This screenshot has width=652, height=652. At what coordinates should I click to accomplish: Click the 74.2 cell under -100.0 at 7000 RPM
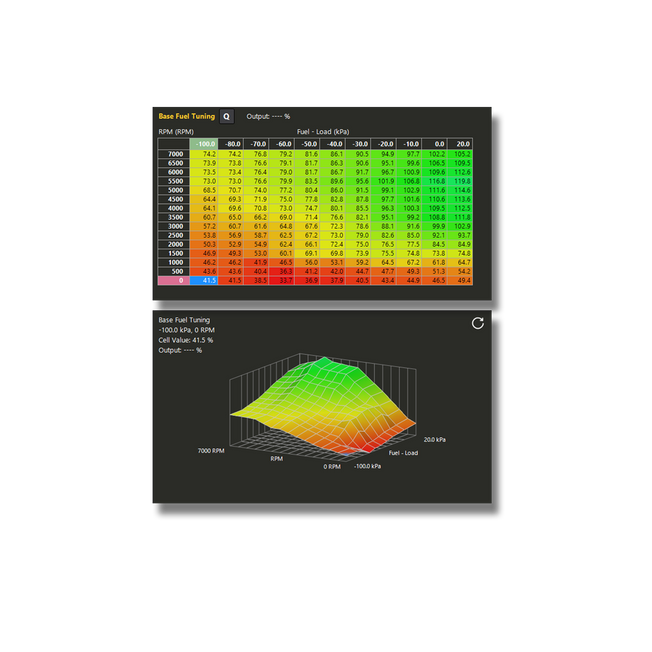[204, 154]
